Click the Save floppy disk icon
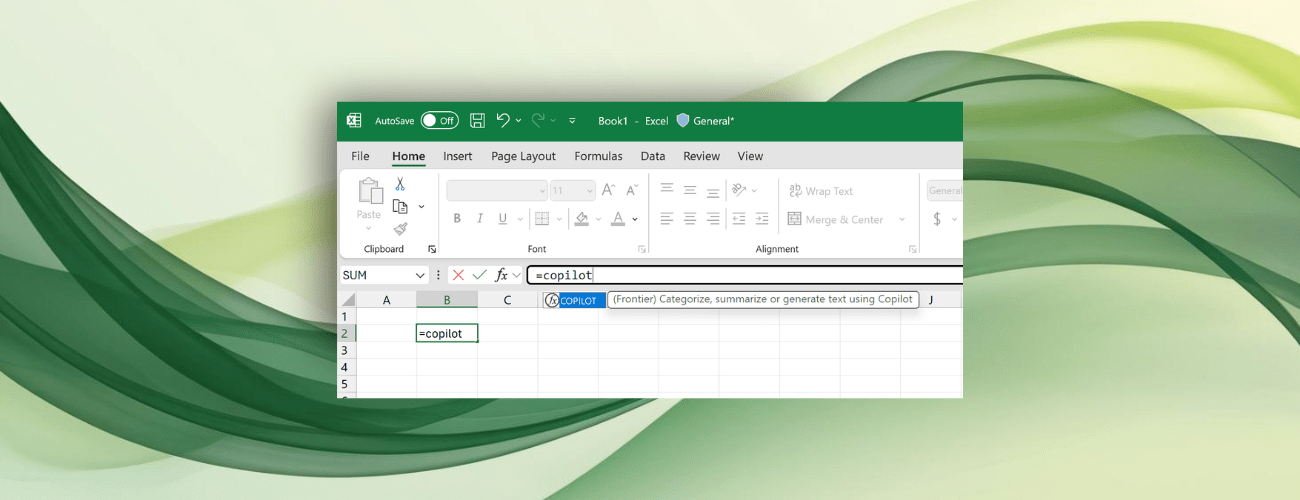 tap(477, 121)
